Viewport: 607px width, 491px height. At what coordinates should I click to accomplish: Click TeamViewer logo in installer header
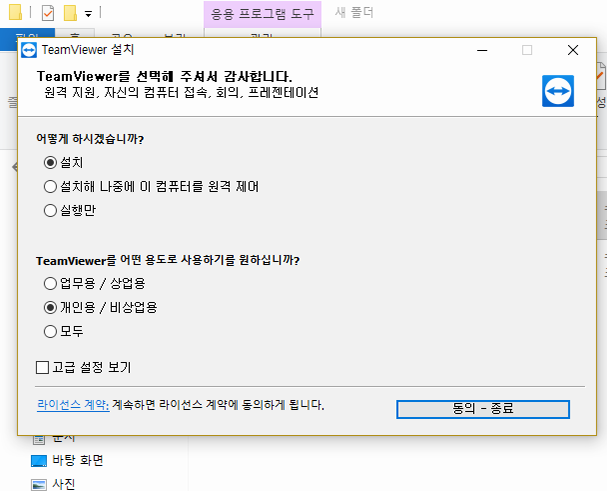coord(558,91)
